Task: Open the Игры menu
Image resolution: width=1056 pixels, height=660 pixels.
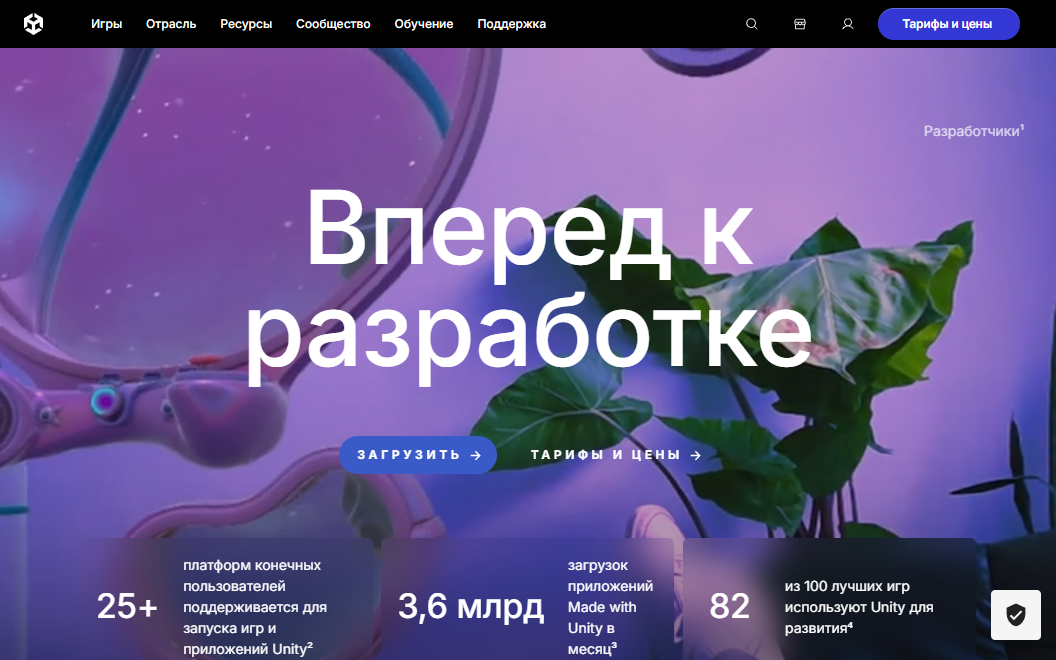Action: pyautogui.click(x=106, y=24)
